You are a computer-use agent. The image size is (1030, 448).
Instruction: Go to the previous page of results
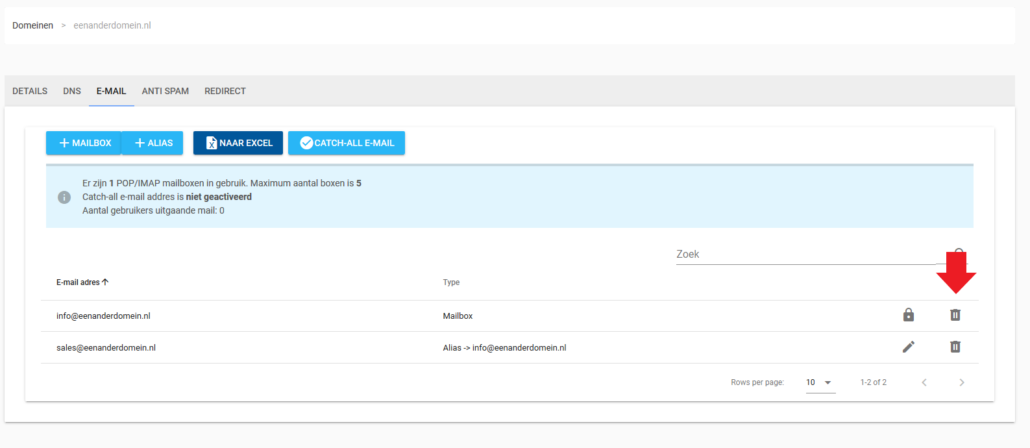923,382
